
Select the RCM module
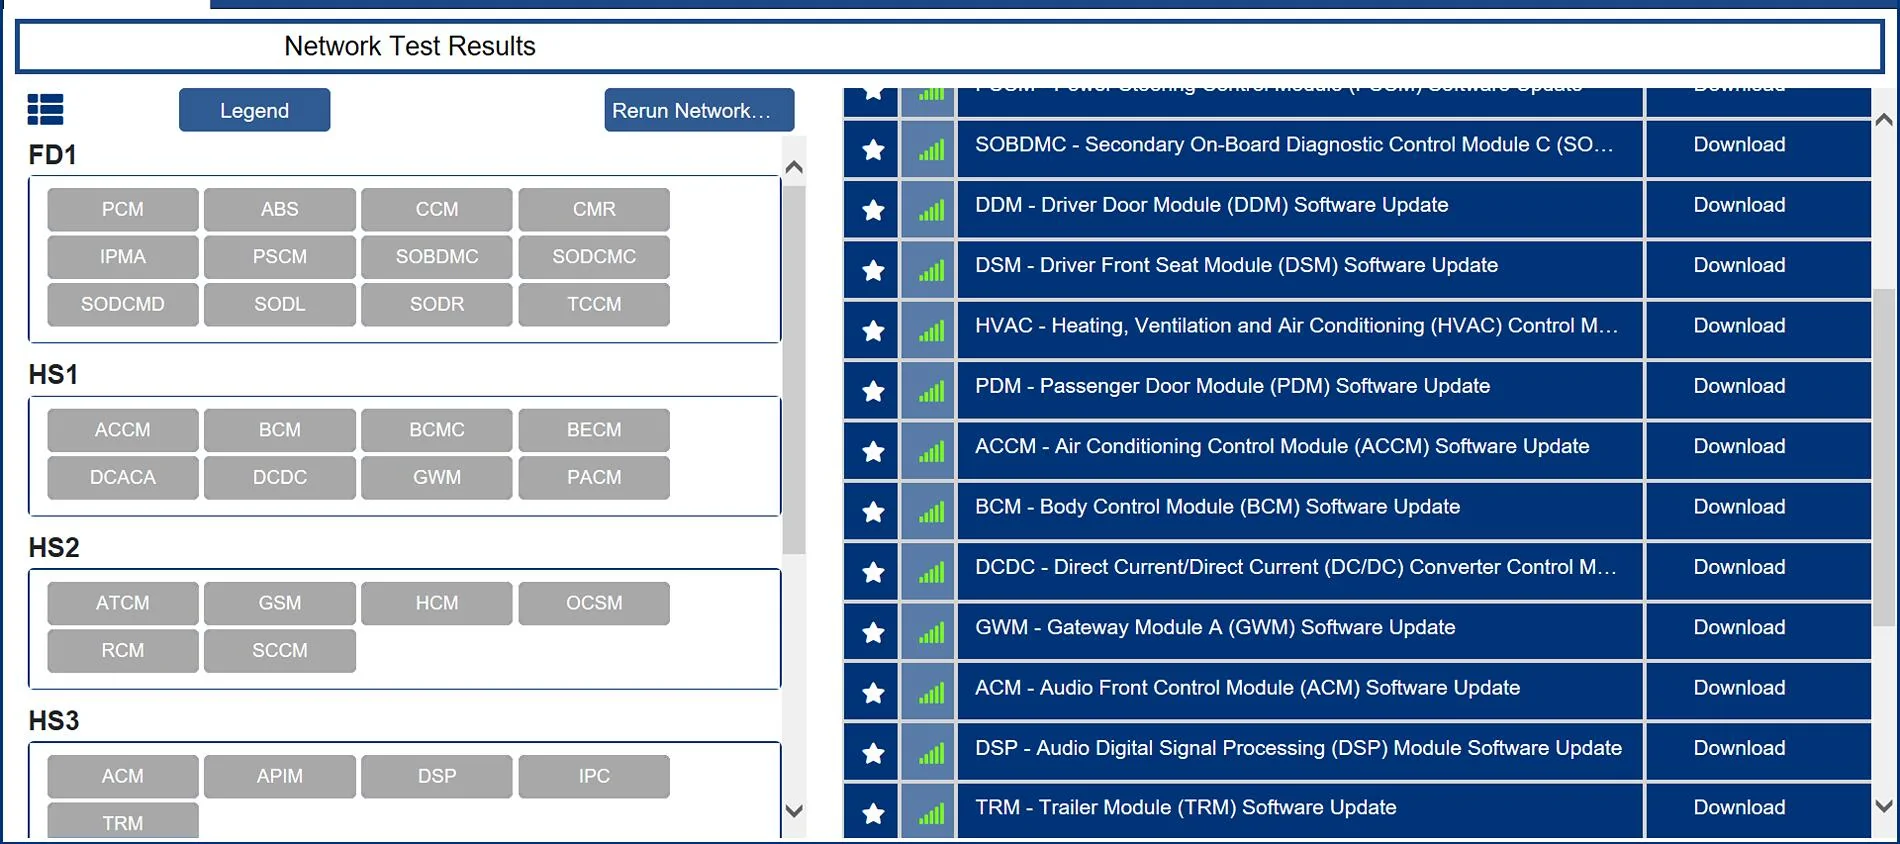(123, 651)
